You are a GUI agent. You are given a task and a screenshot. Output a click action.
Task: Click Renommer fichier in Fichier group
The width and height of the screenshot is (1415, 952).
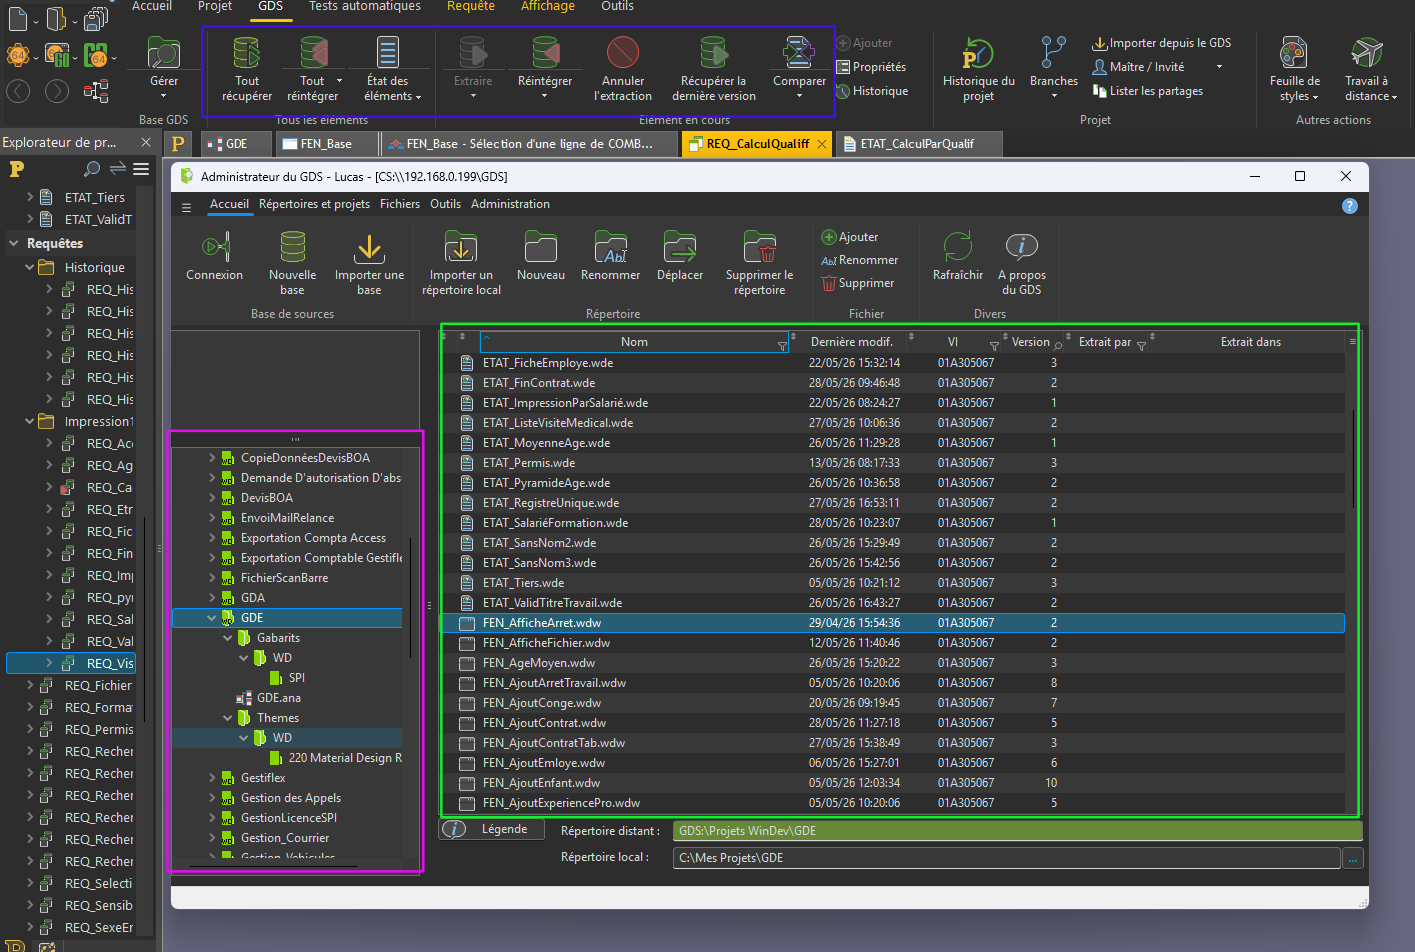[860, 260]
